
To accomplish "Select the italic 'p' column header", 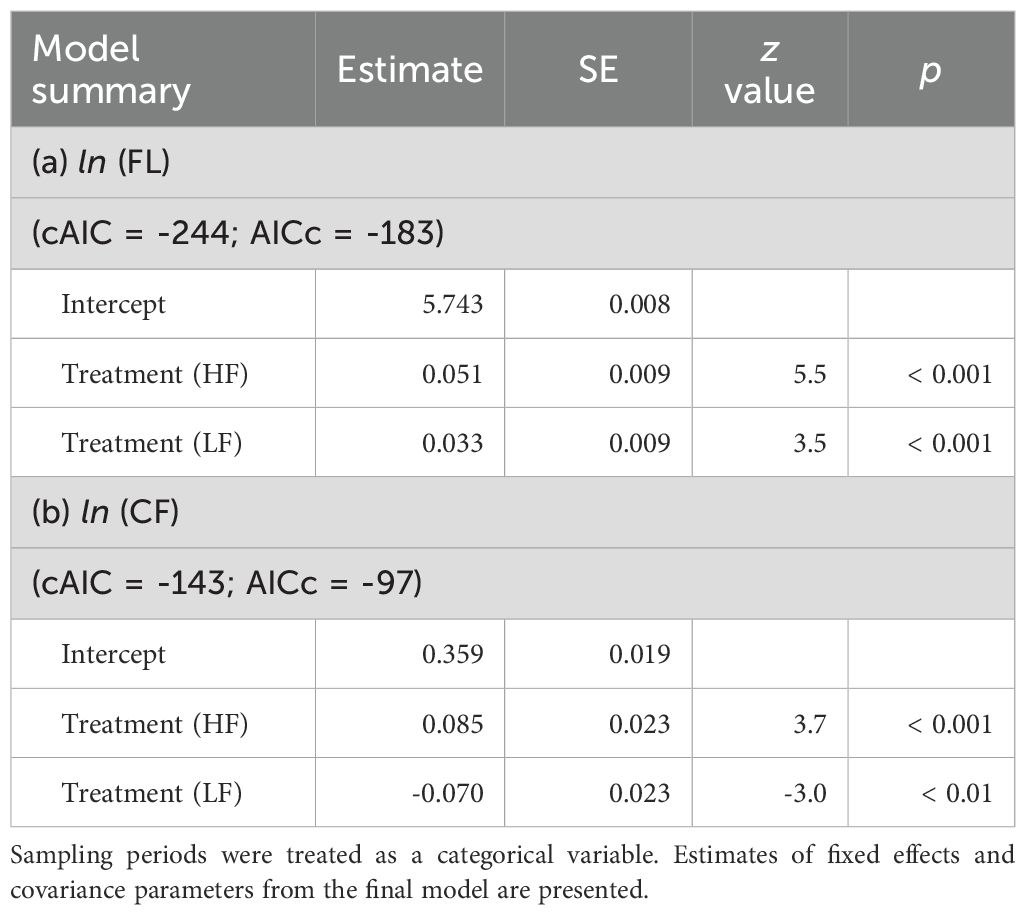I will 929,69.
